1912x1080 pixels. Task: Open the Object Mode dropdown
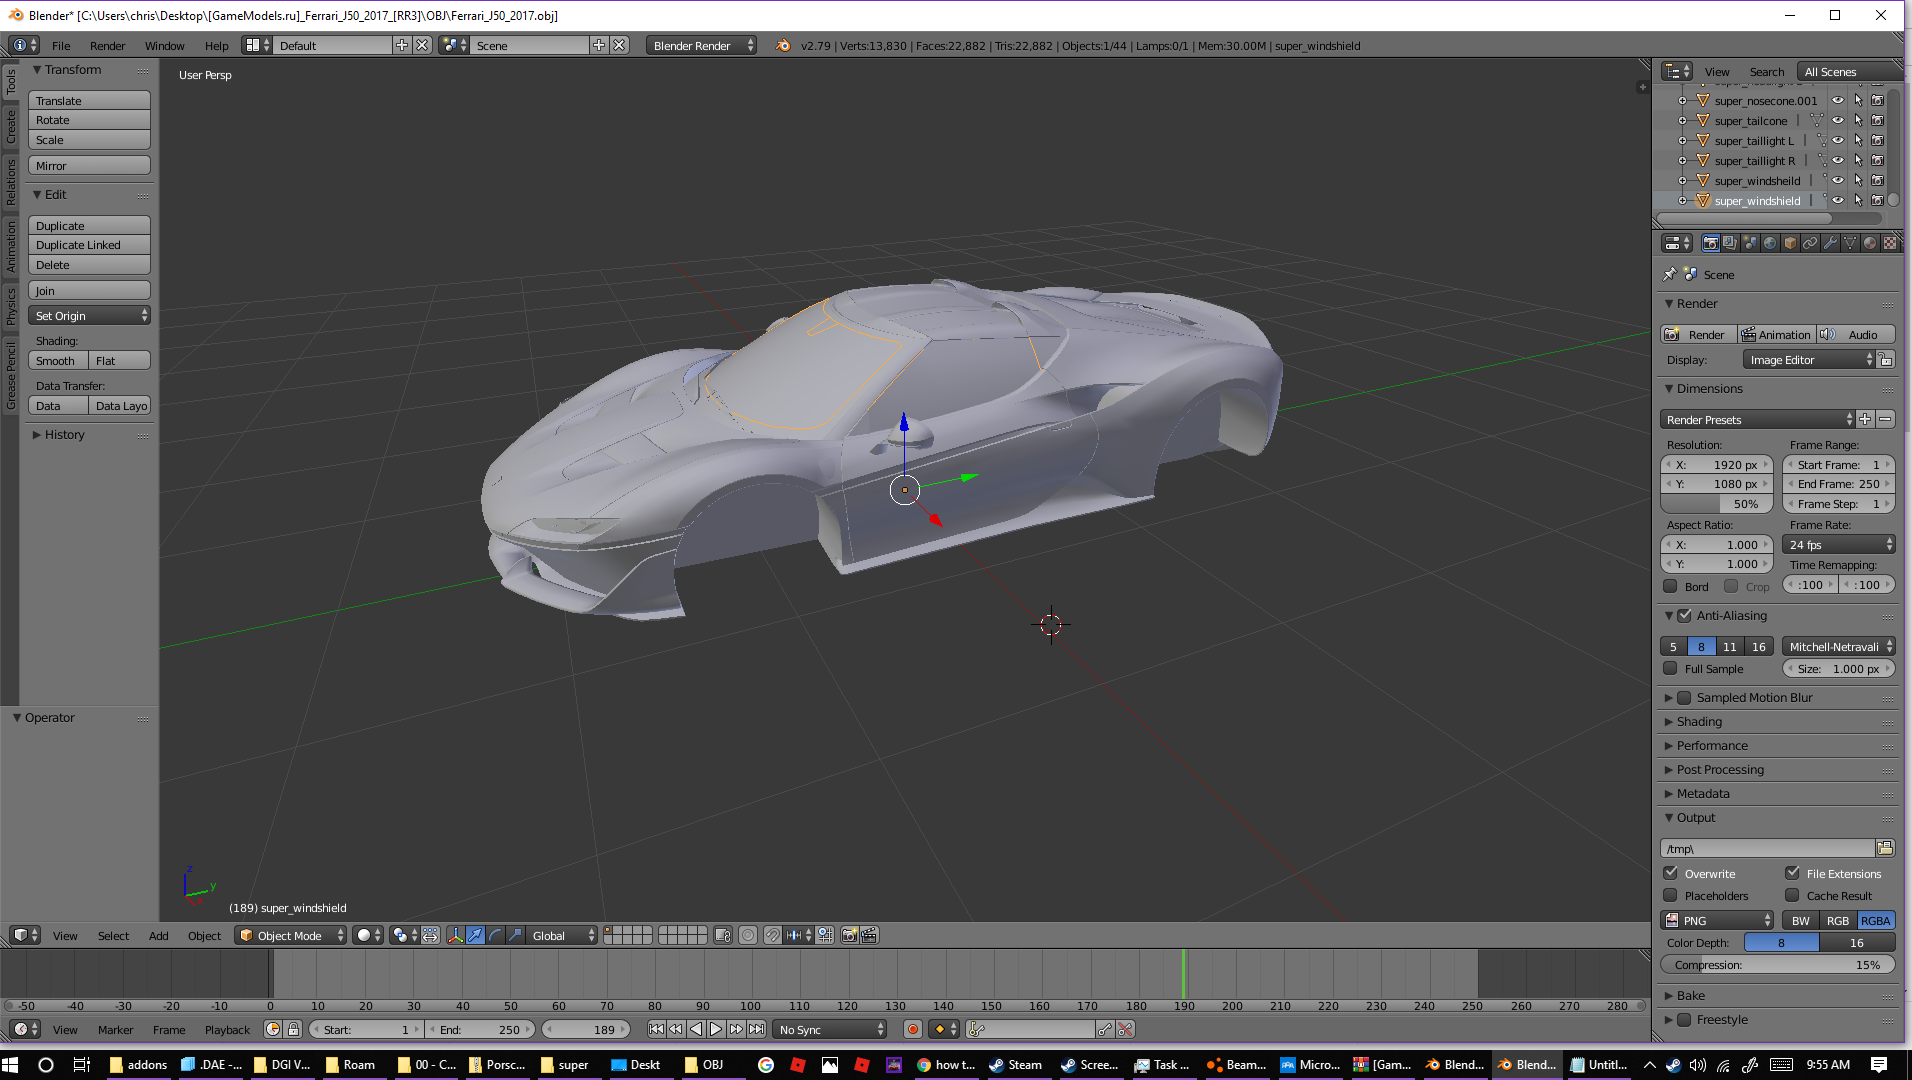point(291,935)
